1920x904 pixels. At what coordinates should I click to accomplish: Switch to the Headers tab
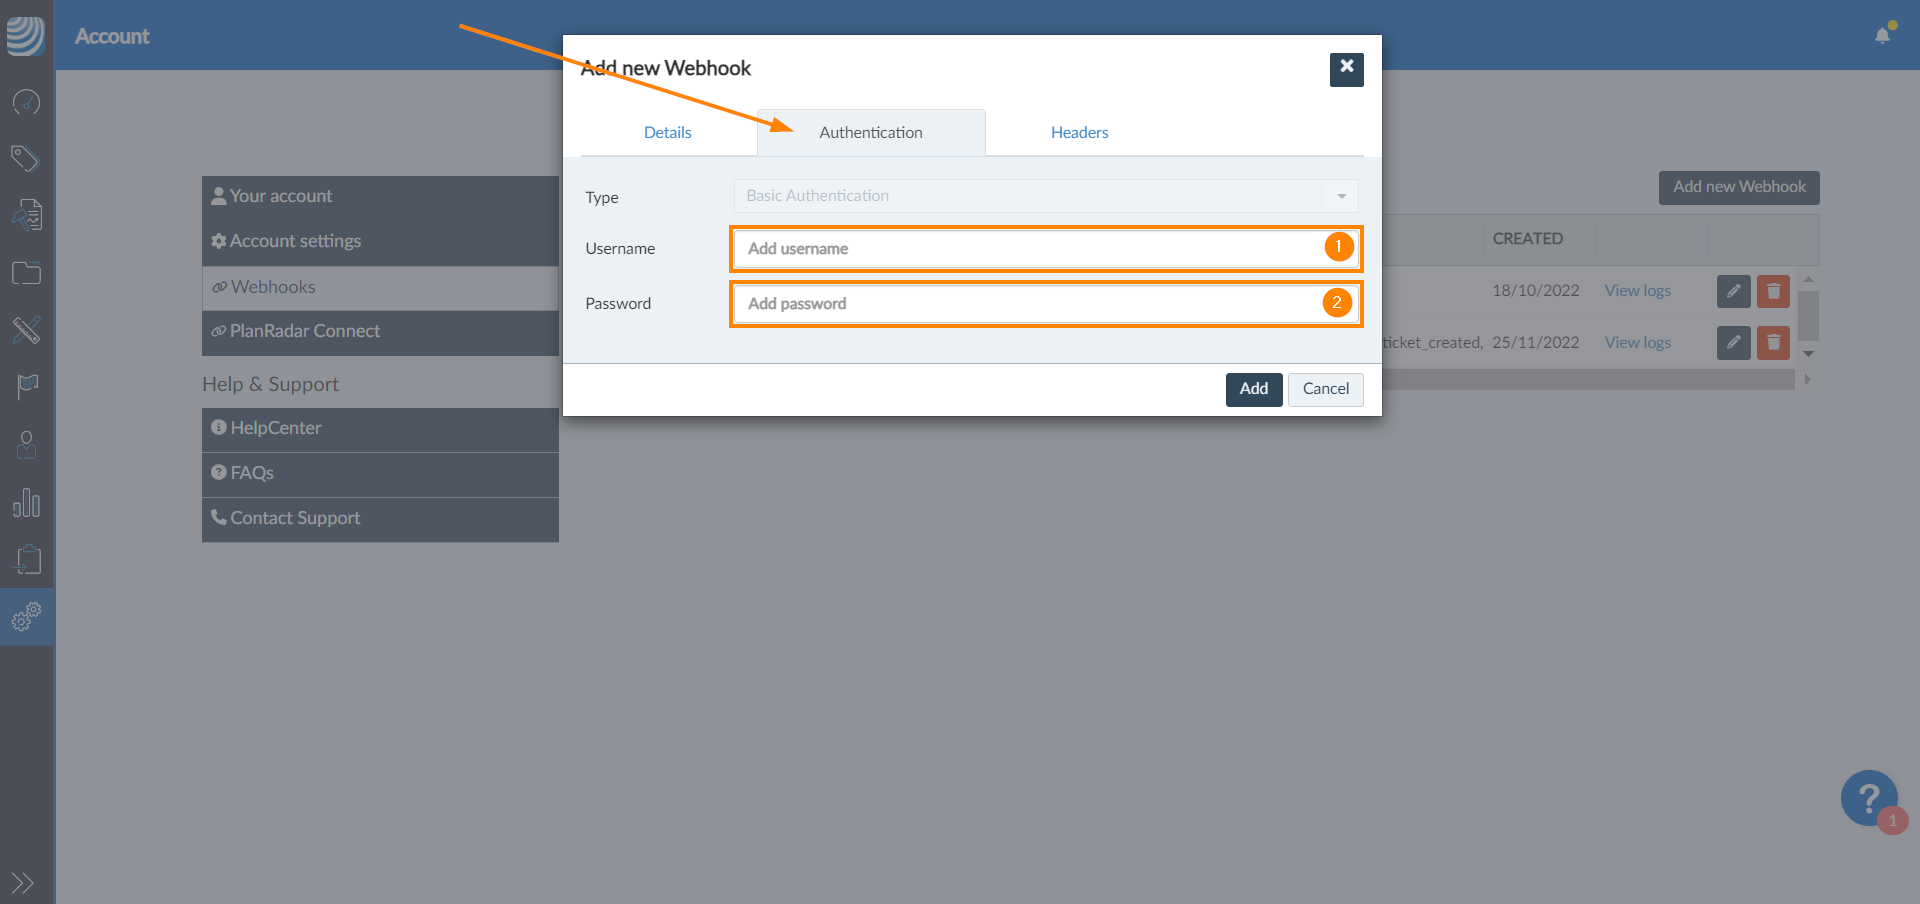click(x=1079, y=133)
